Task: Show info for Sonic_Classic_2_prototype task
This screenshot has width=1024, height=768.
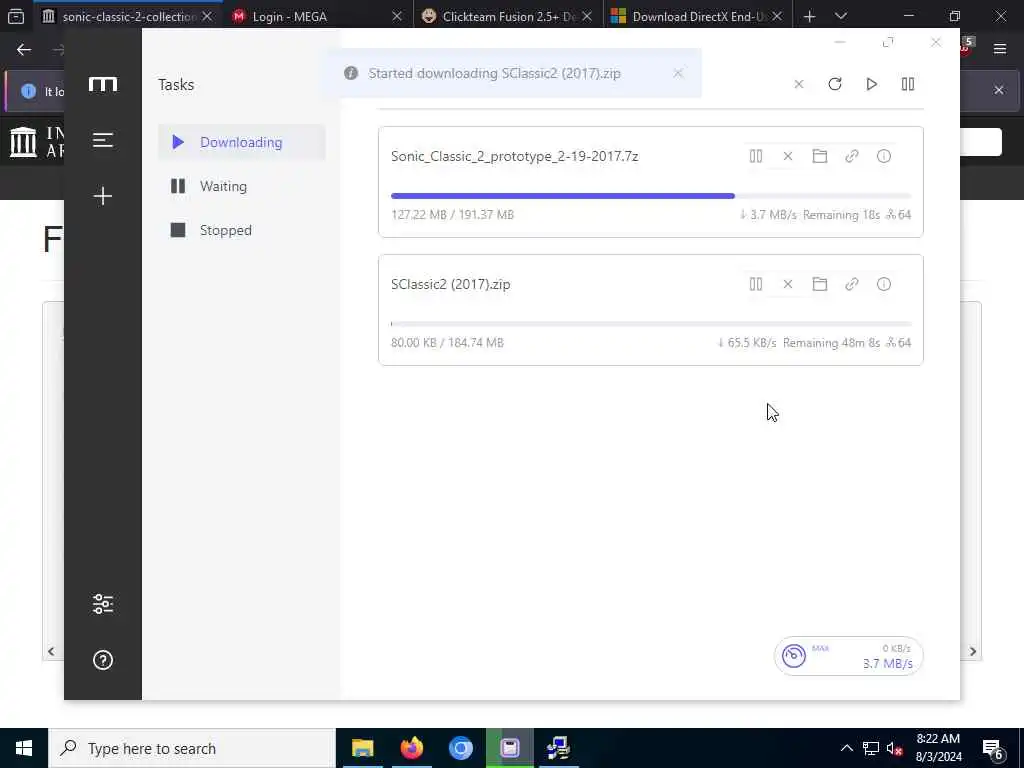Action: click(884, 156)
